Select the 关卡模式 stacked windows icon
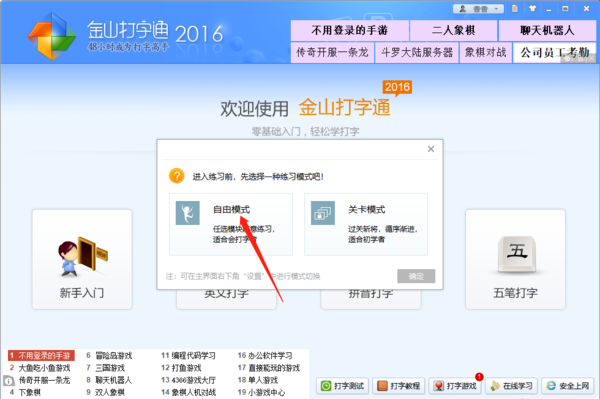600x399 pixels. [323, 213]
